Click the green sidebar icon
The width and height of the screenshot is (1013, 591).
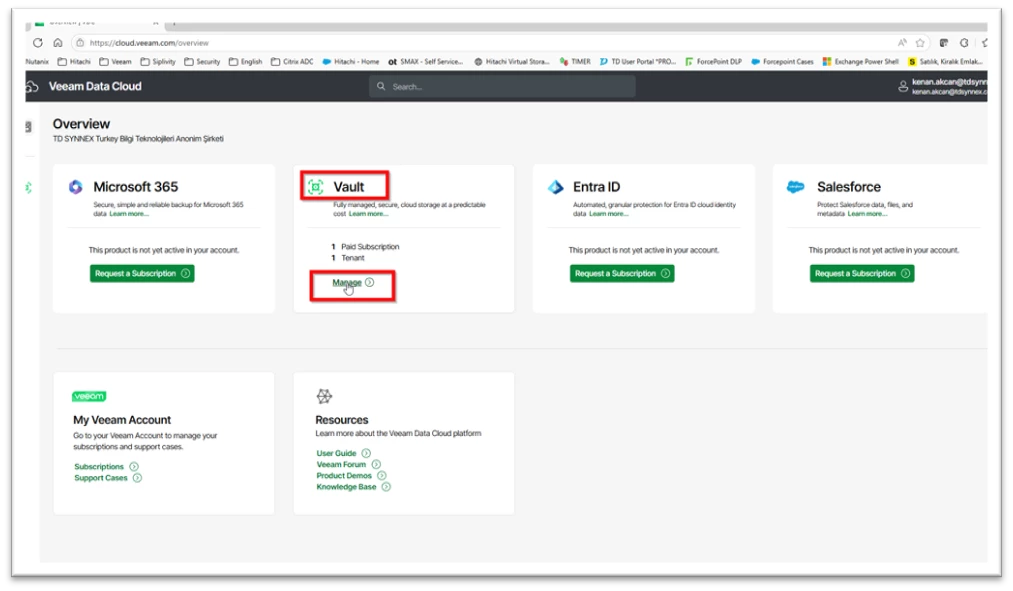pyautogui.click(x=28, y=188)
